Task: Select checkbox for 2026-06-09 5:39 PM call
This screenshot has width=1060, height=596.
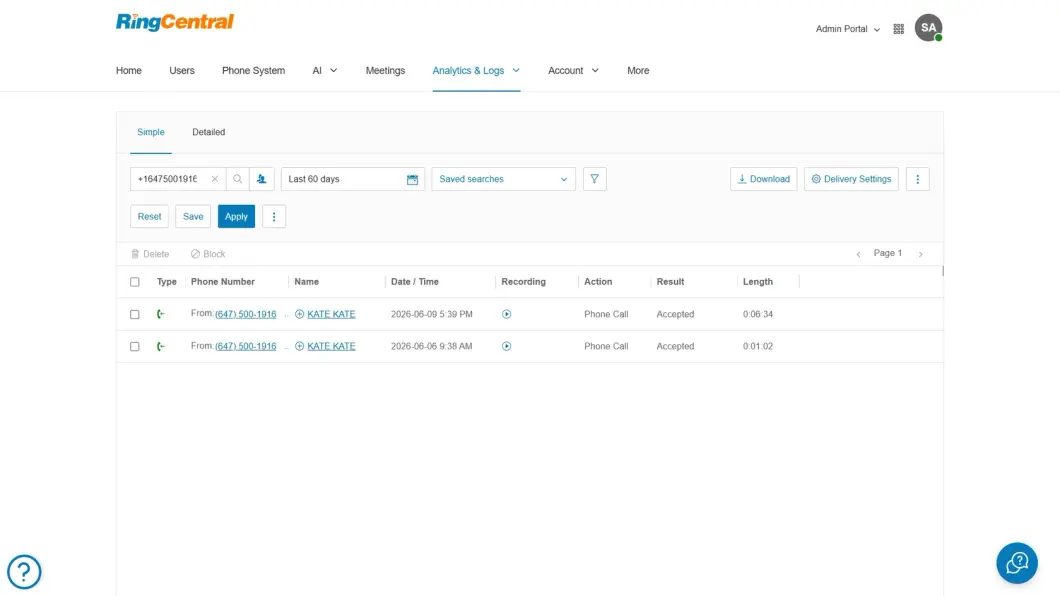Action: pos(135,314)
